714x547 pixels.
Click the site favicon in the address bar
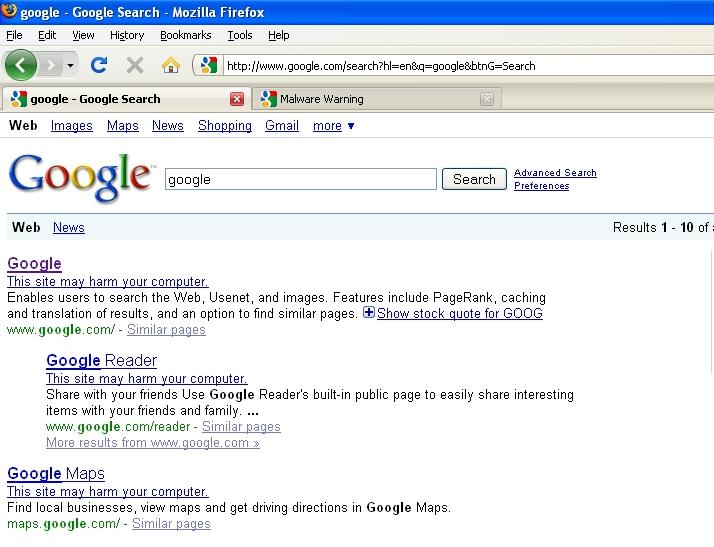(209, 66)
